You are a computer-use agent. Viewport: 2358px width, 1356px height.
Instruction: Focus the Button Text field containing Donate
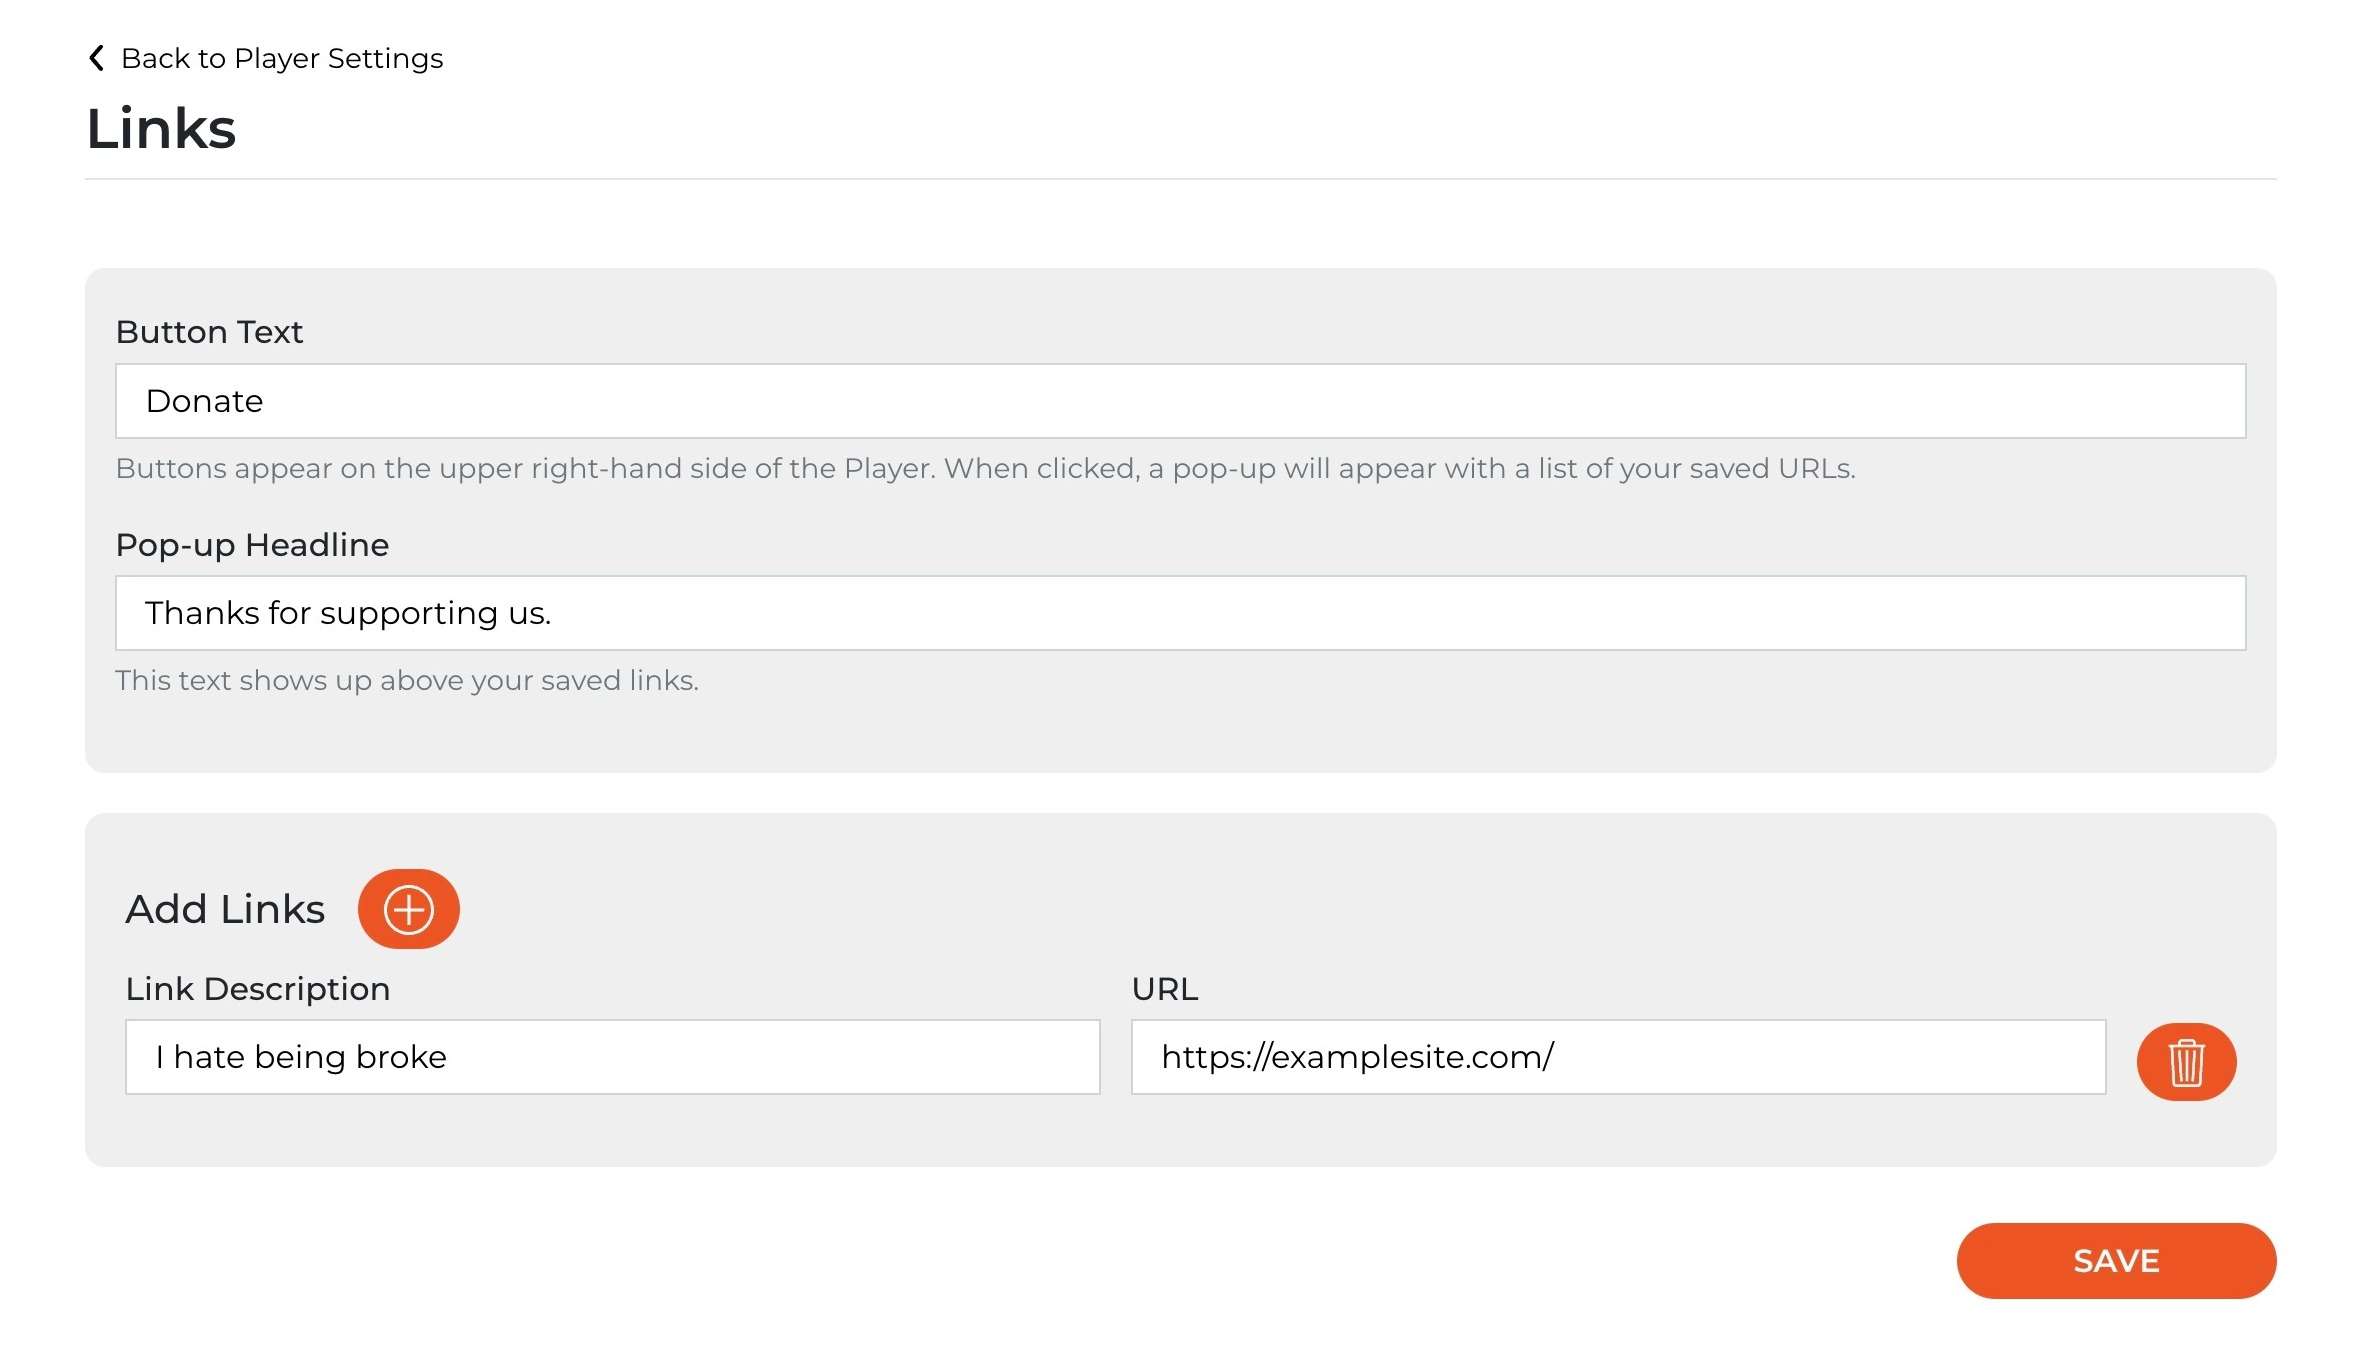[x=1180, y=401]
